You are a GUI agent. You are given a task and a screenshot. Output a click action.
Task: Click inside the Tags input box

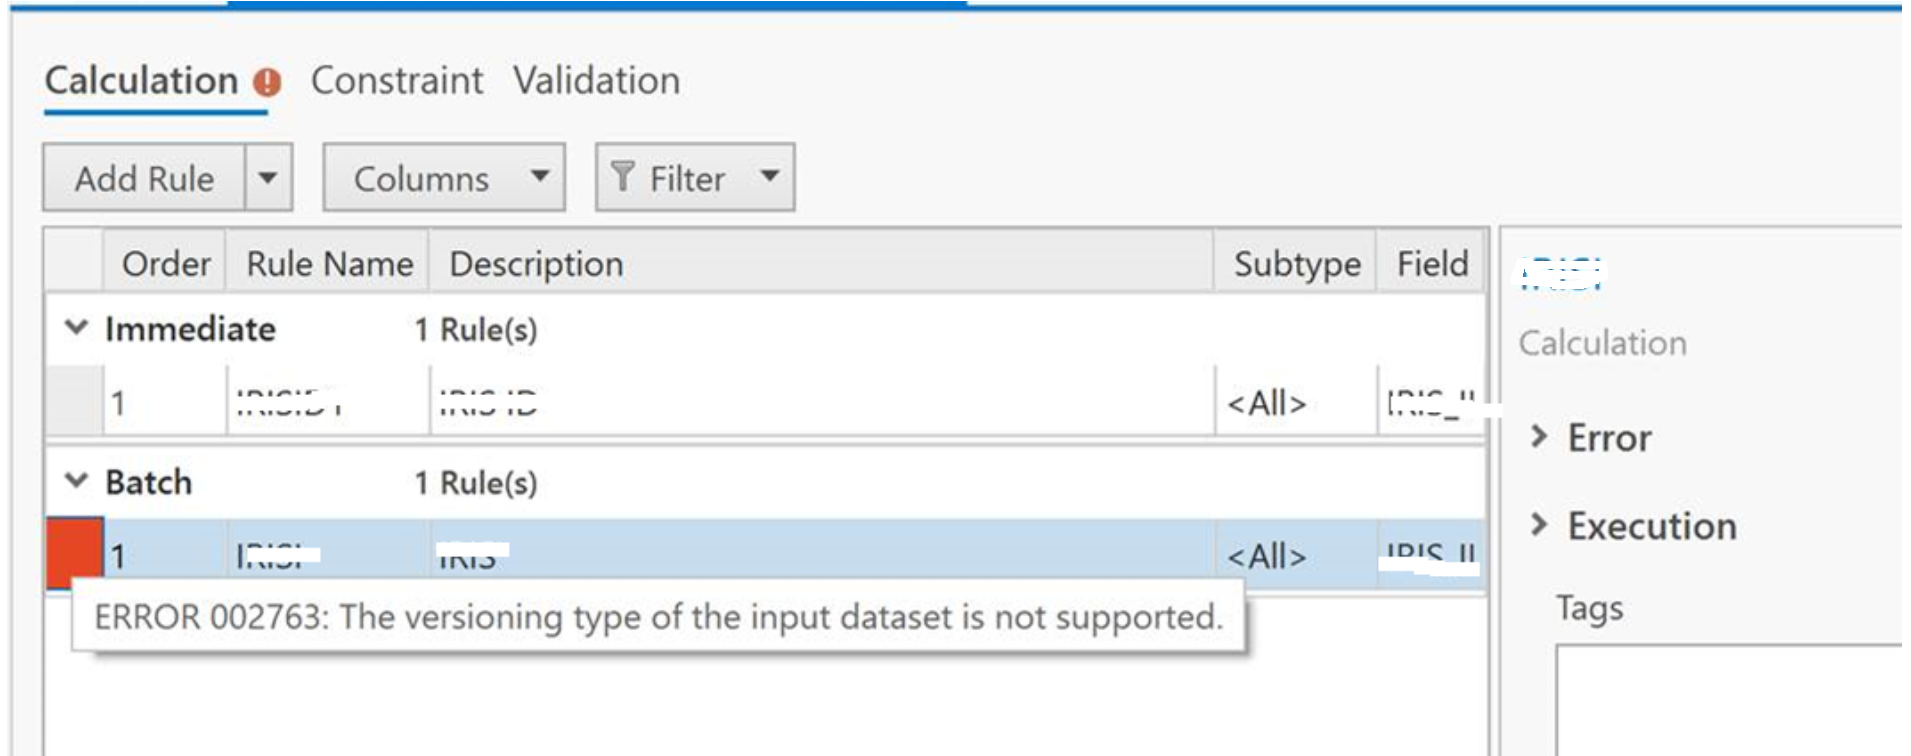1730,700
